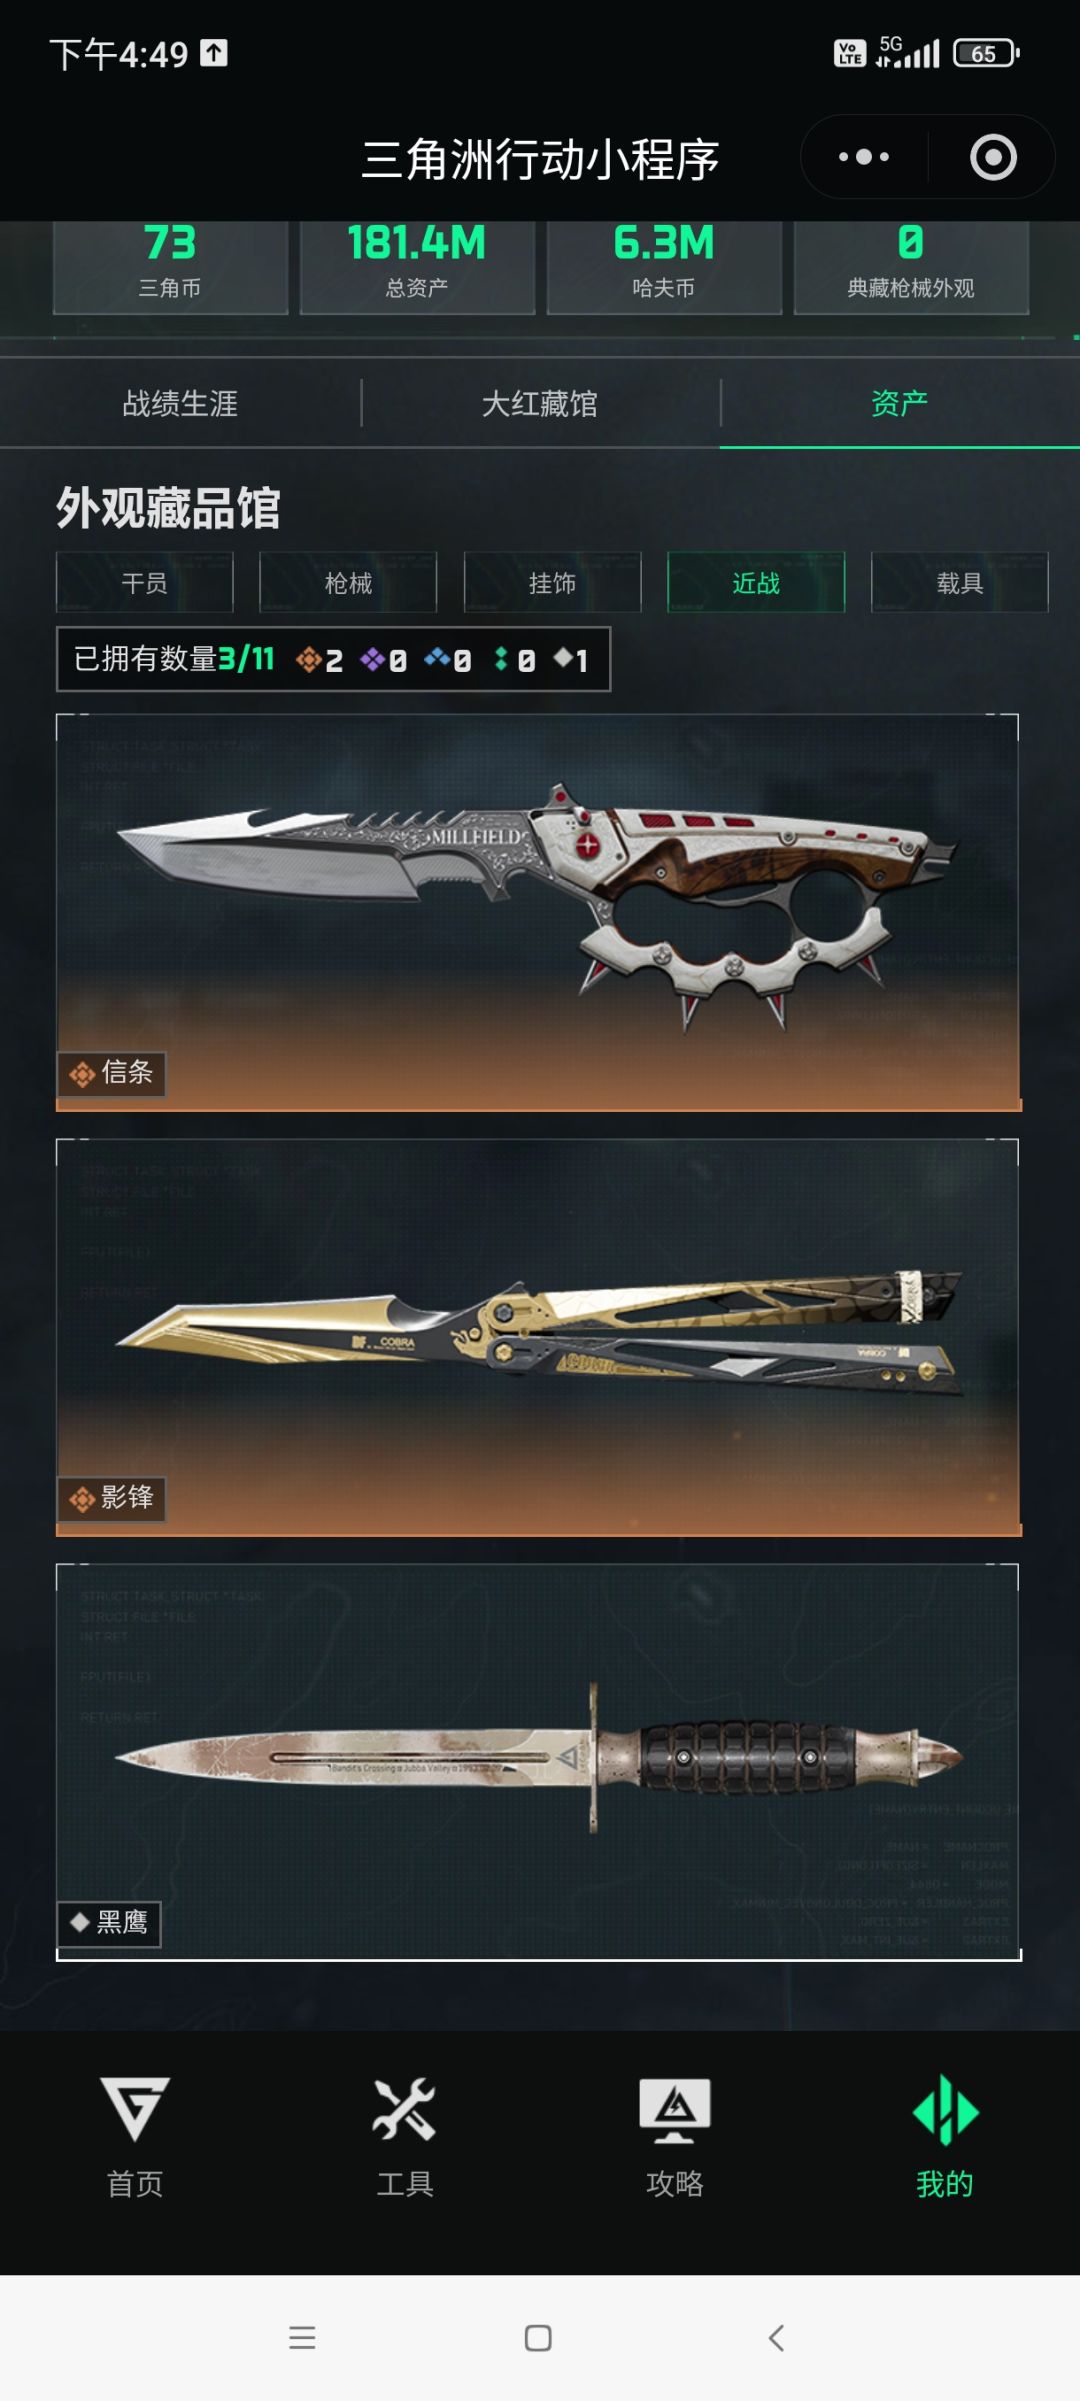Tap Android back arrow in navigation bar

click(776, 2337)
